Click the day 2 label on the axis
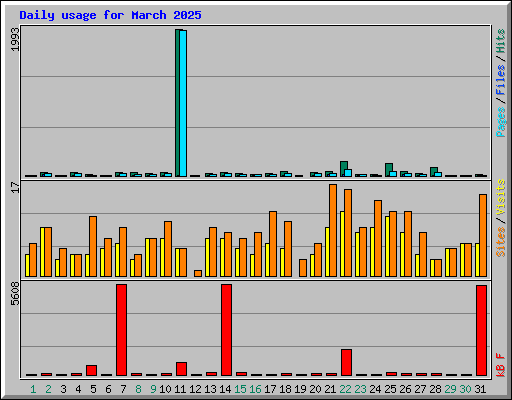 pyautogui.click(x=48, y=389)
